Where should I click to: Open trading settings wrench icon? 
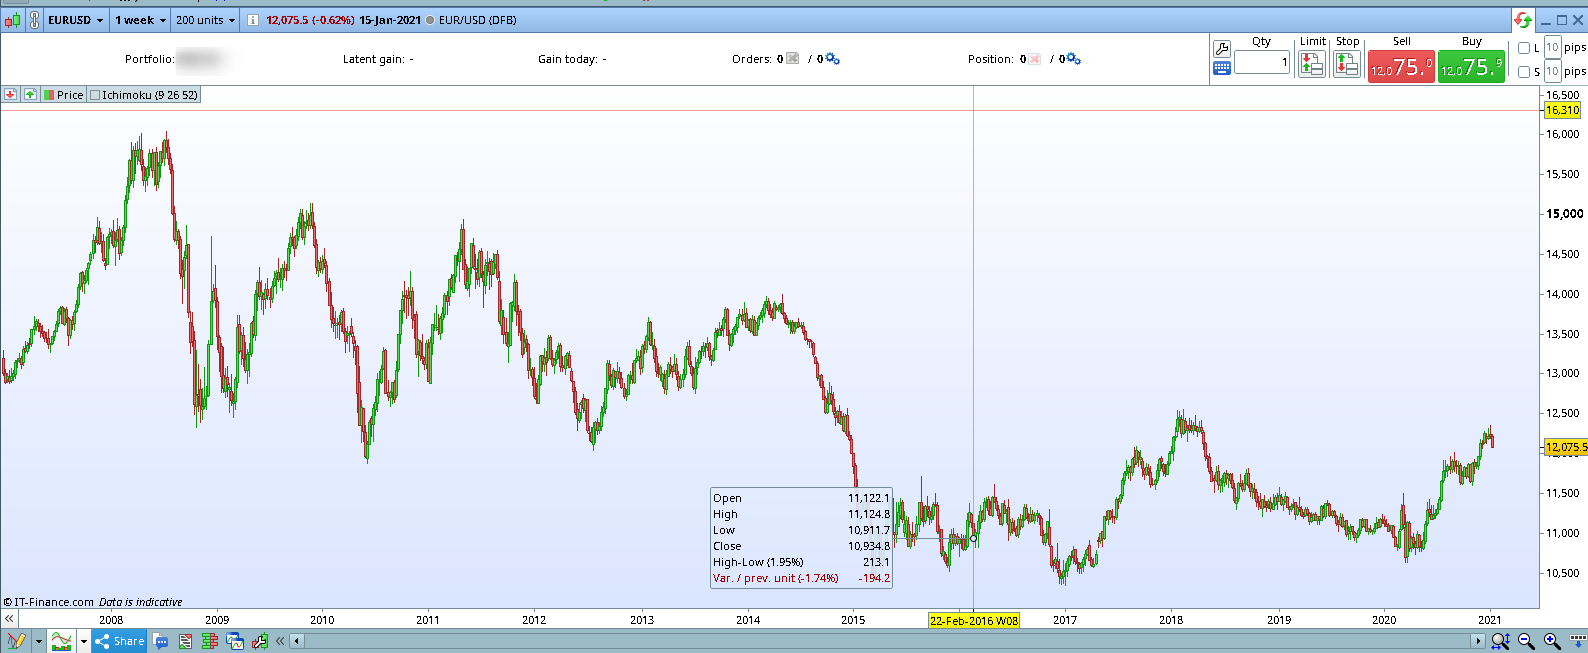[x=1222, y=48]
